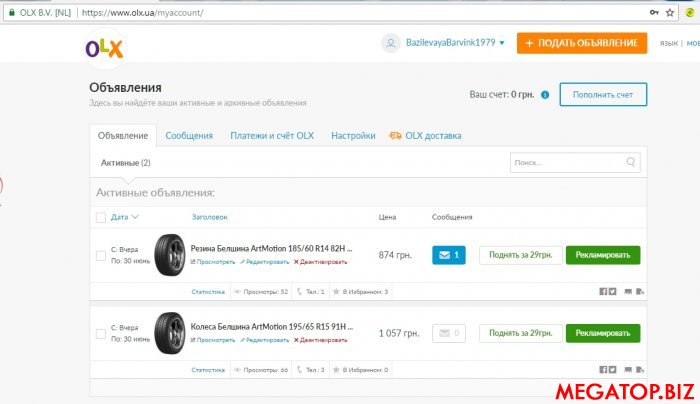
Task: Click the magnifier icon in the search field
Action: coord(630,162)
